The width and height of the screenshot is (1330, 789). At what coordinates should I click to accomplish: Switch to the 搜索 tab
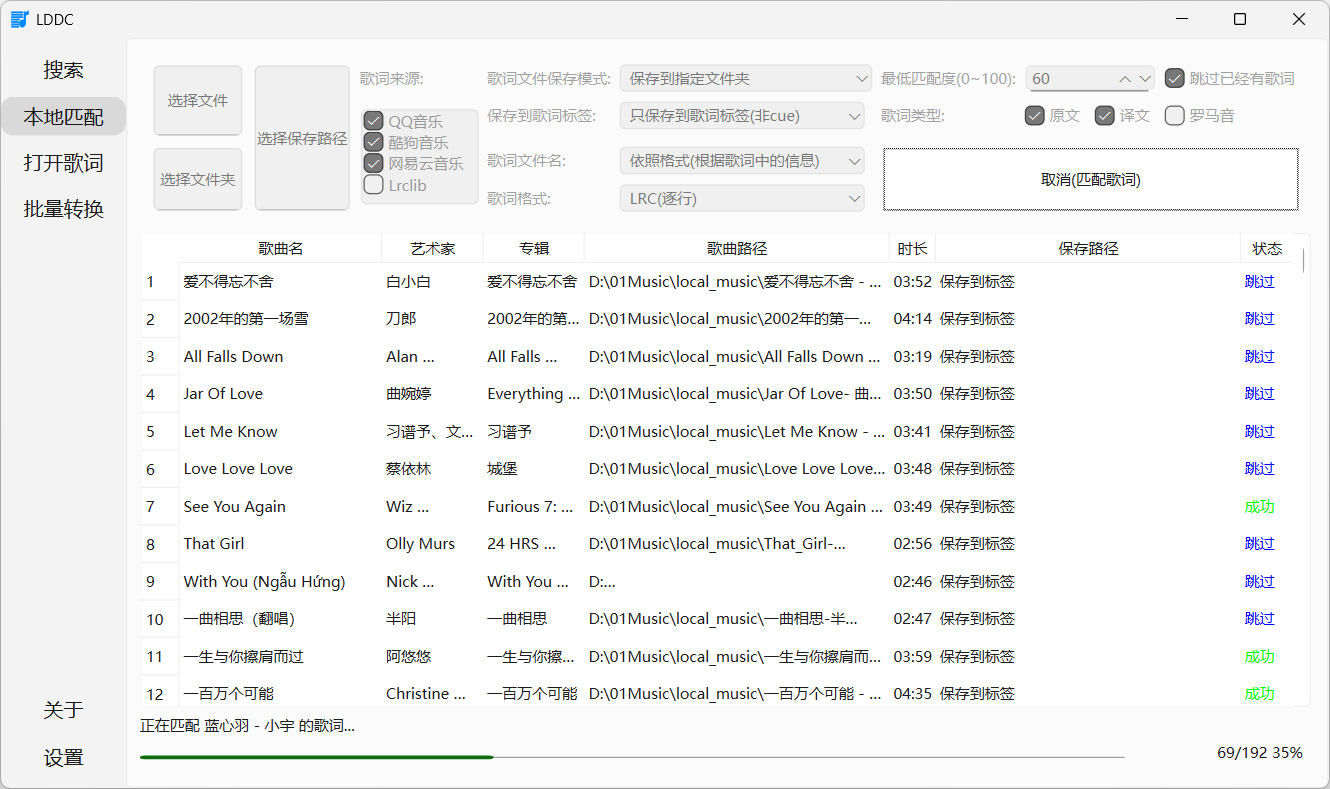(63, 70)
